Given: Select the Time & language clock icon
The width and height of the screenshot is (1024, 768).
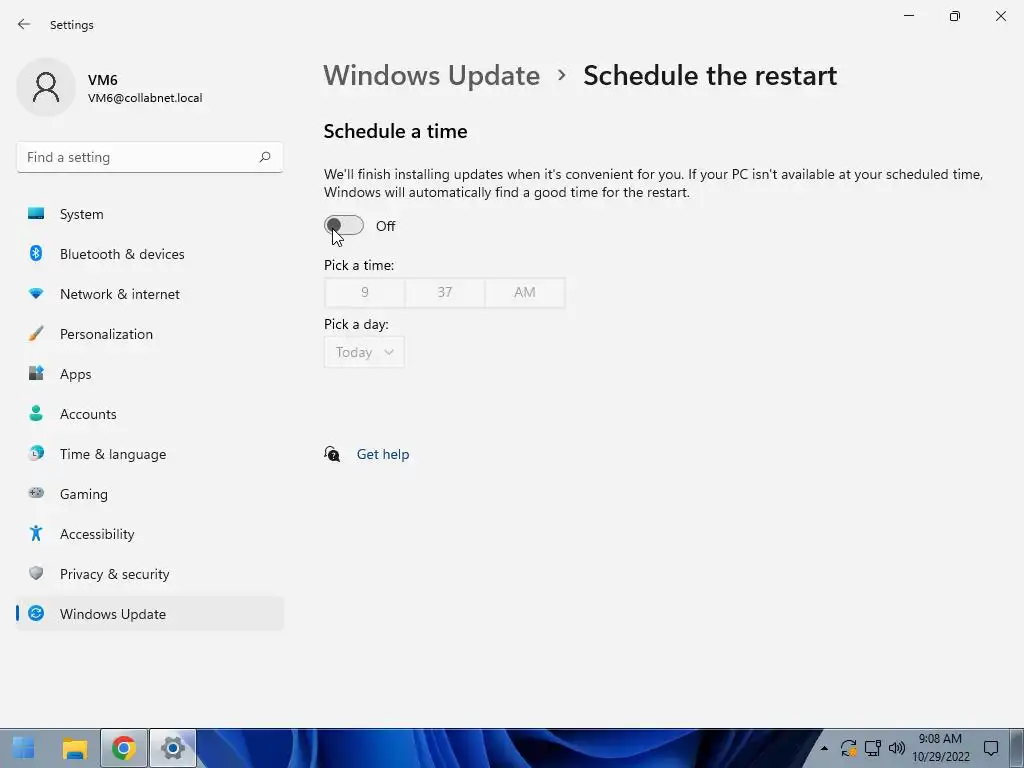Looking at the screenshot, I should (x=36, y=453).
